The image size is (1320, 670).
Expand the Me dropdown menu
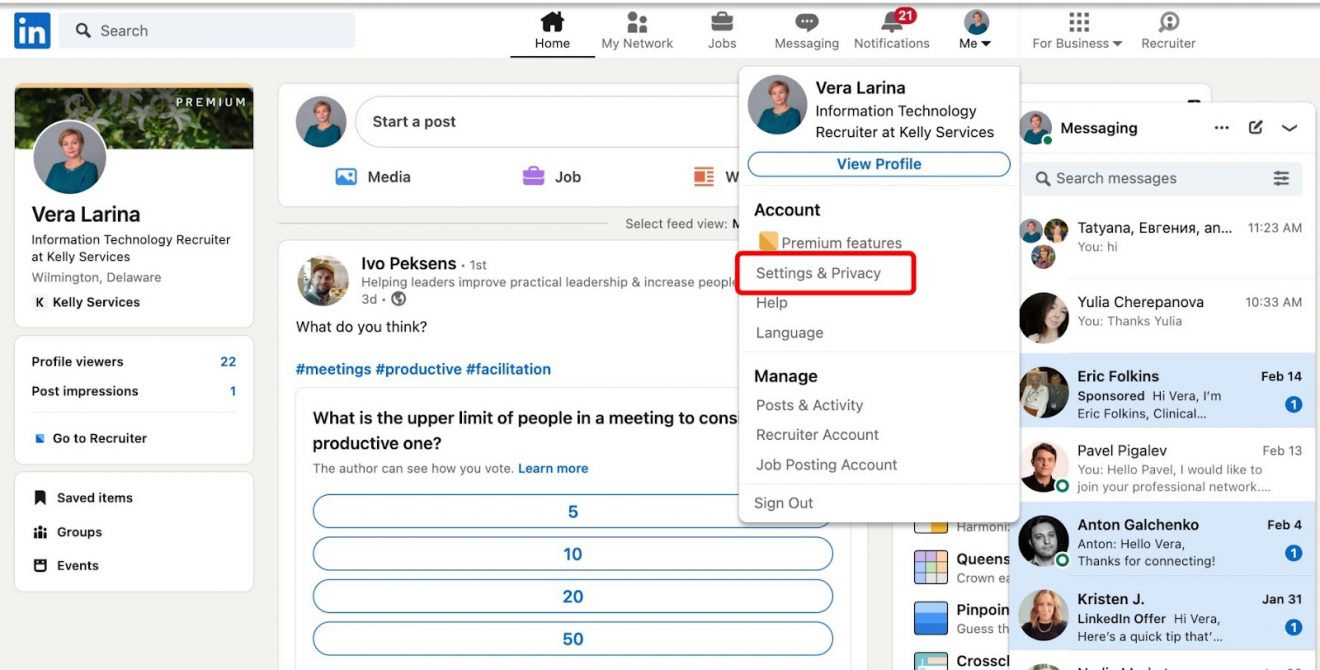[972, 30]
